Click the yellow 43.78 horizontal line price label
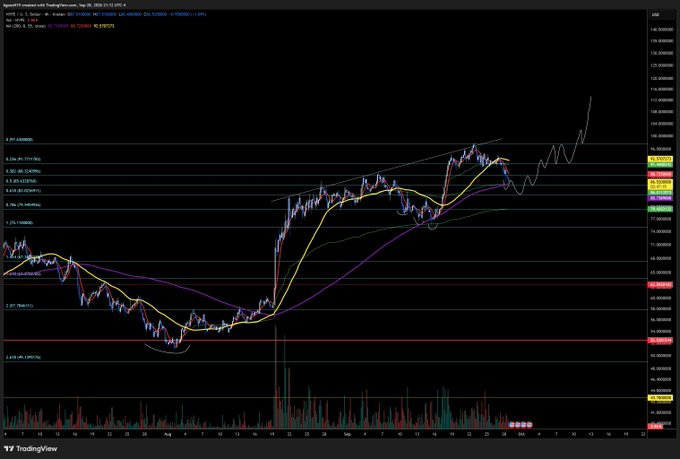The height and width of the screenshot is (459, 680). point(660,397)
